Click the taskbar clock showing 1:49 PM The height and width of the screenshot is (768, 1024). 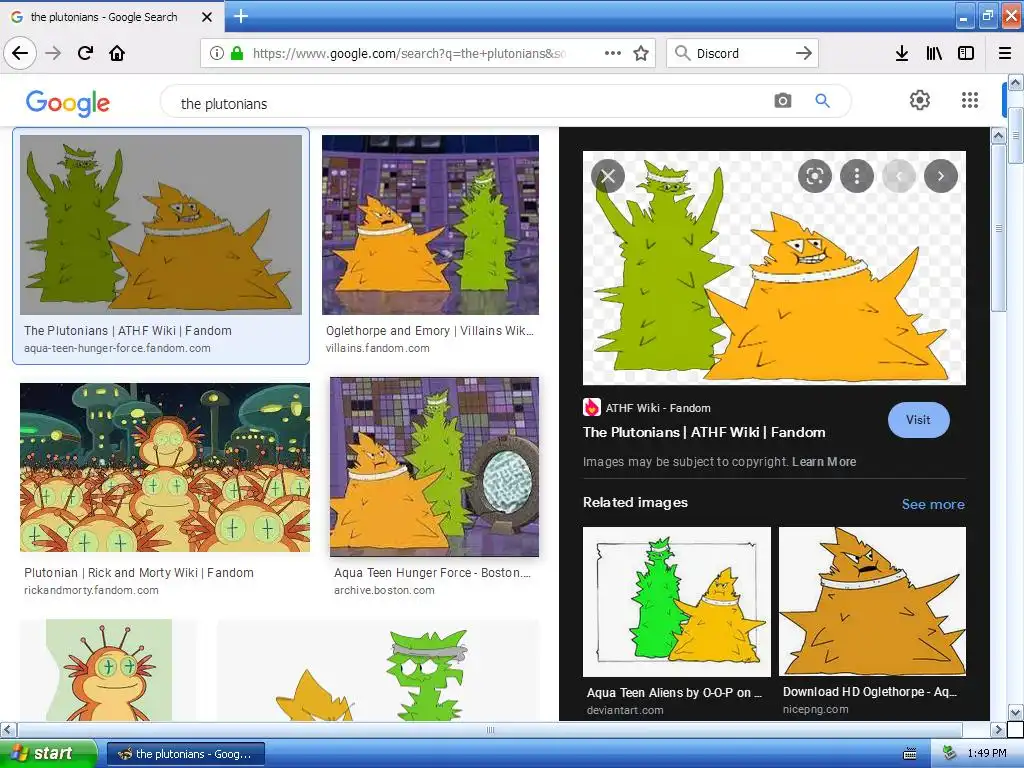click(987, 754)
